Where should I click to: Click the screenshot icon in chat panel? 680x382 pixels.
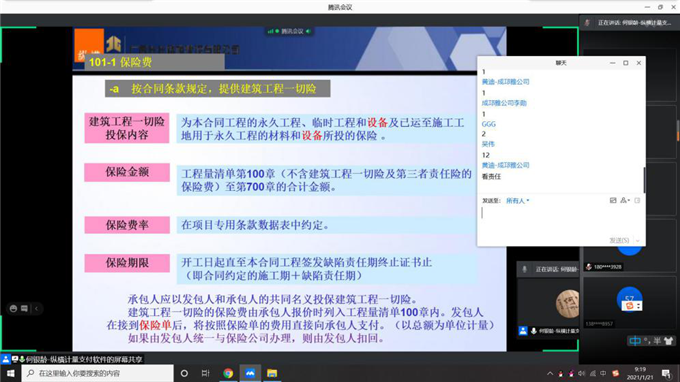click(x=613, y=200)
